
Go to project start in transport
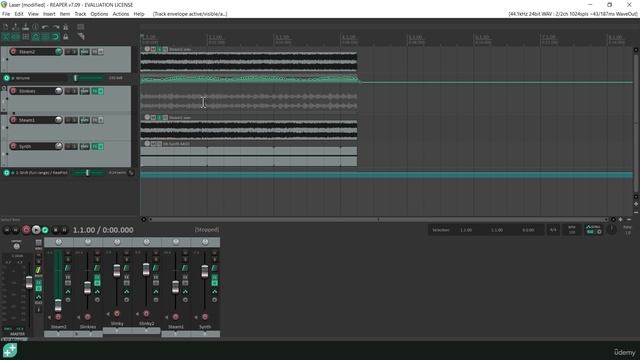(x=7, y=230)
